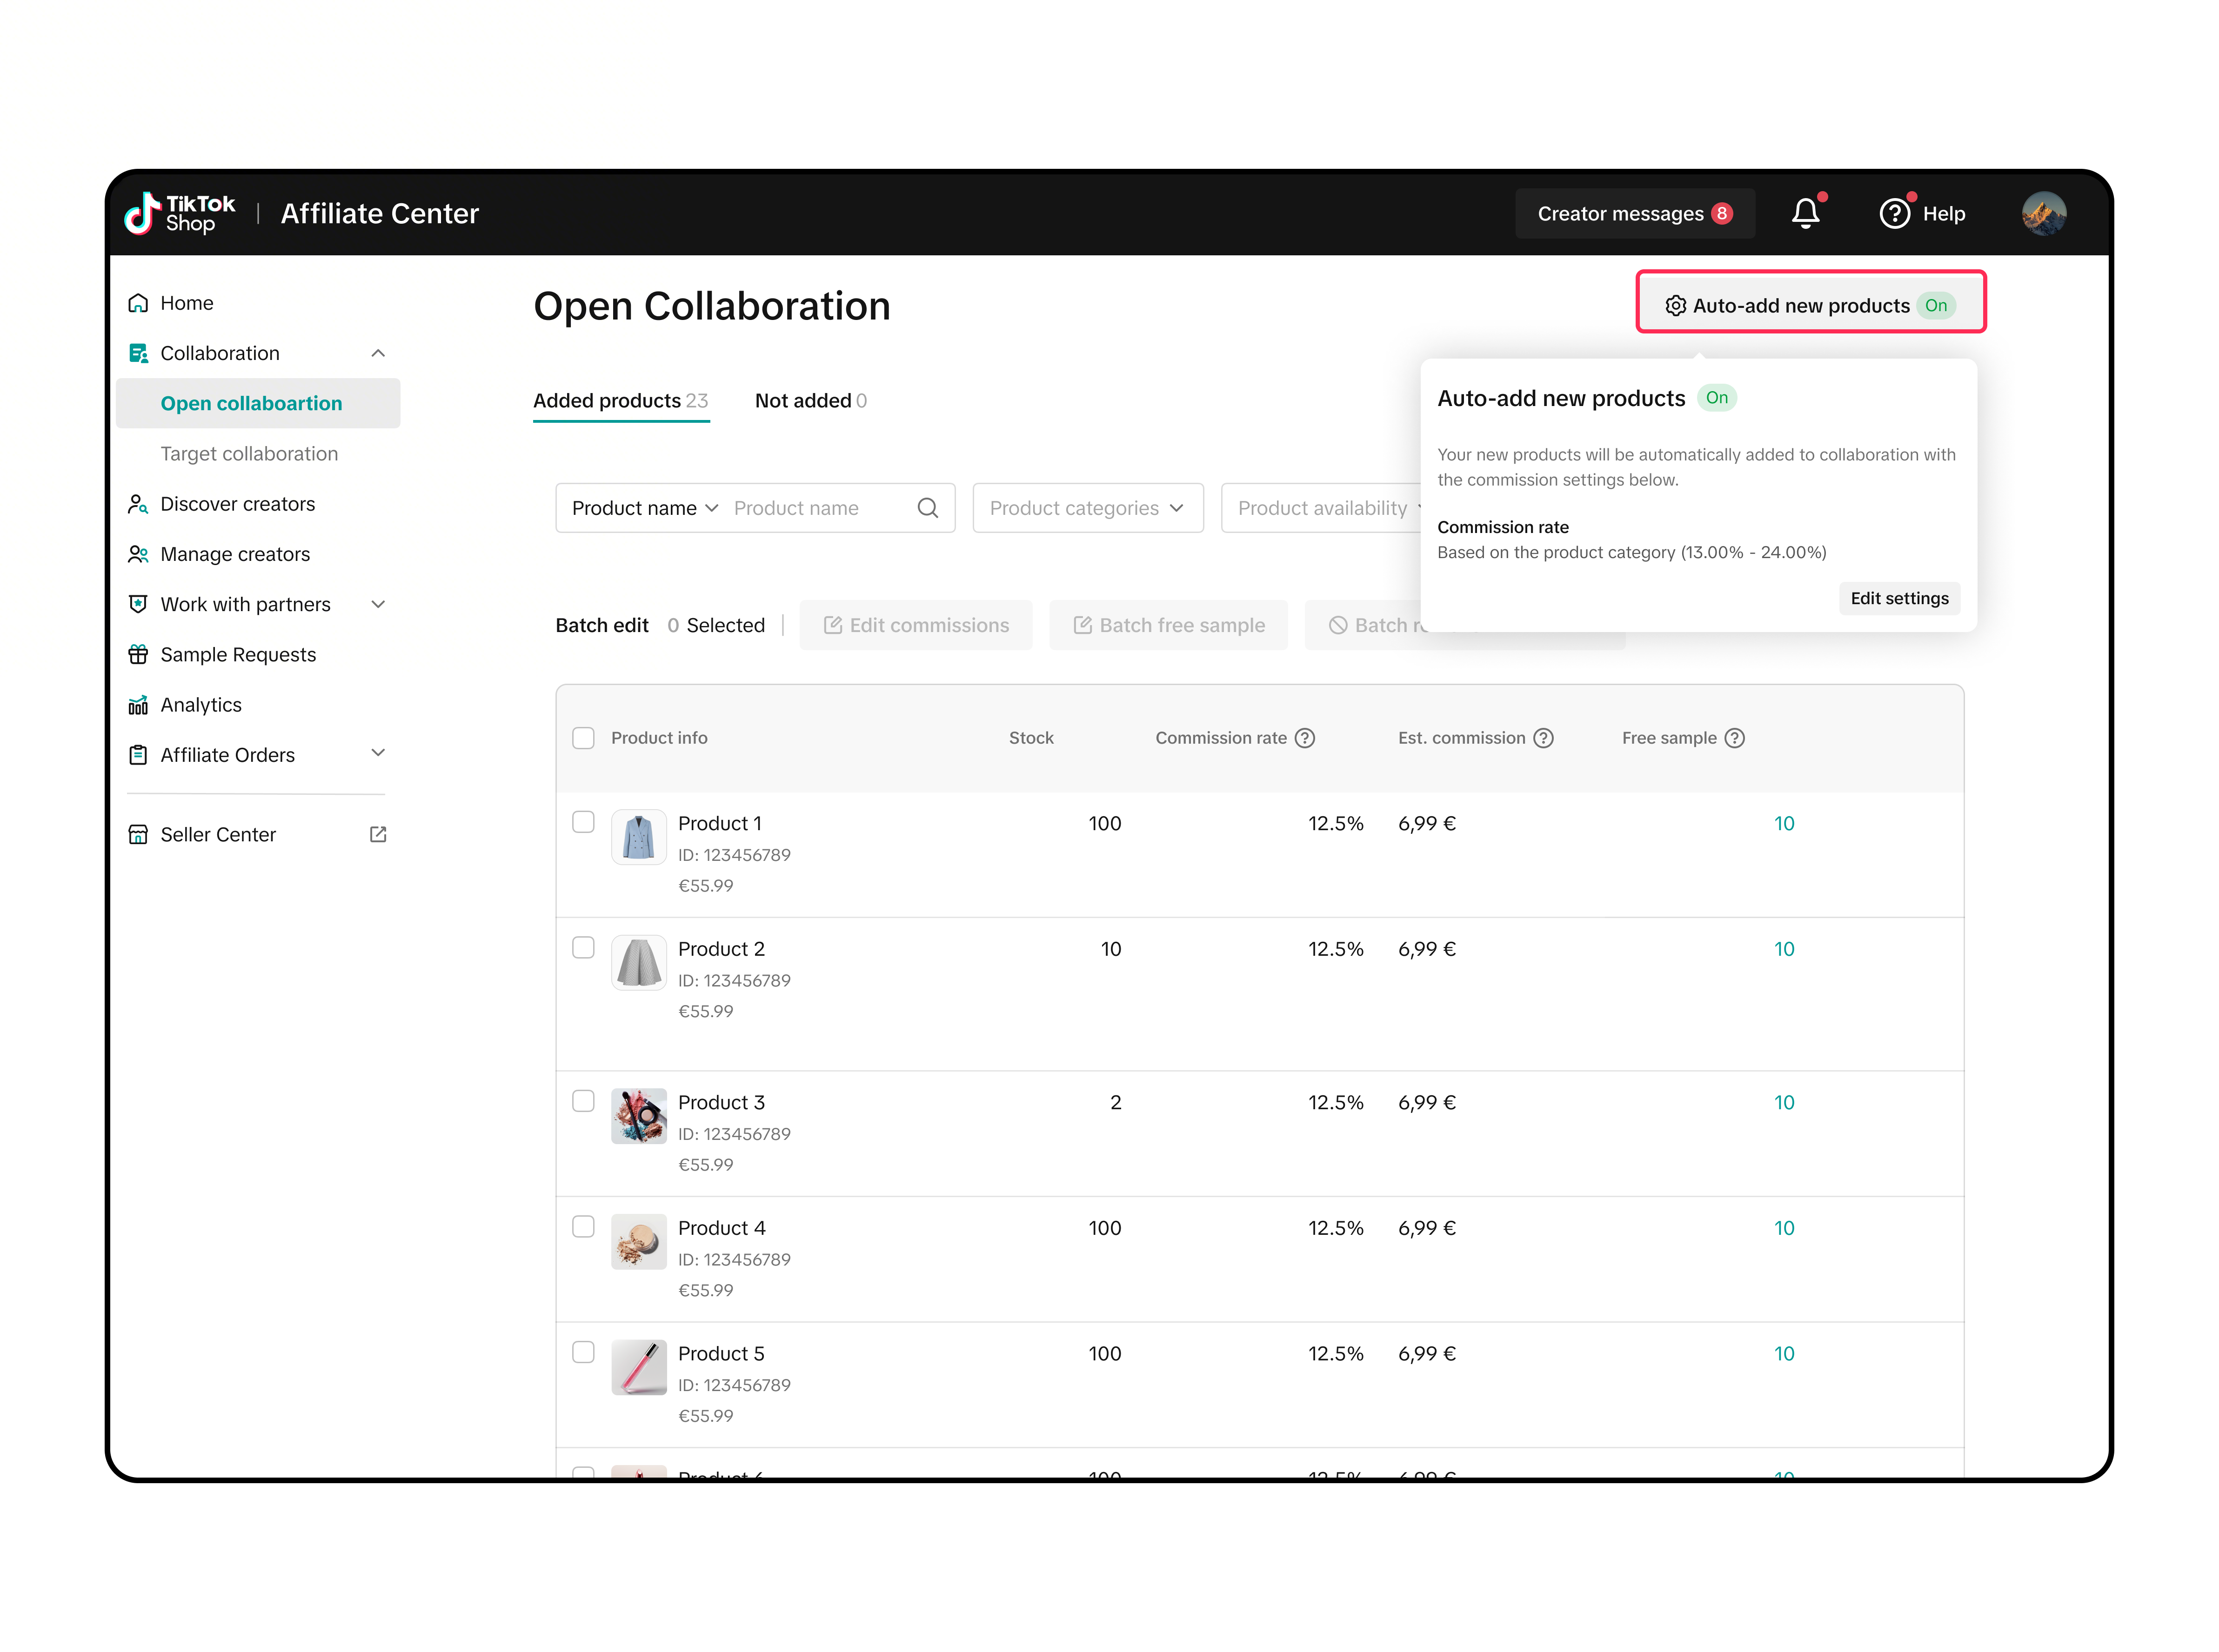
Task: Click the Analytics chart icon
Action: [138, 705]
